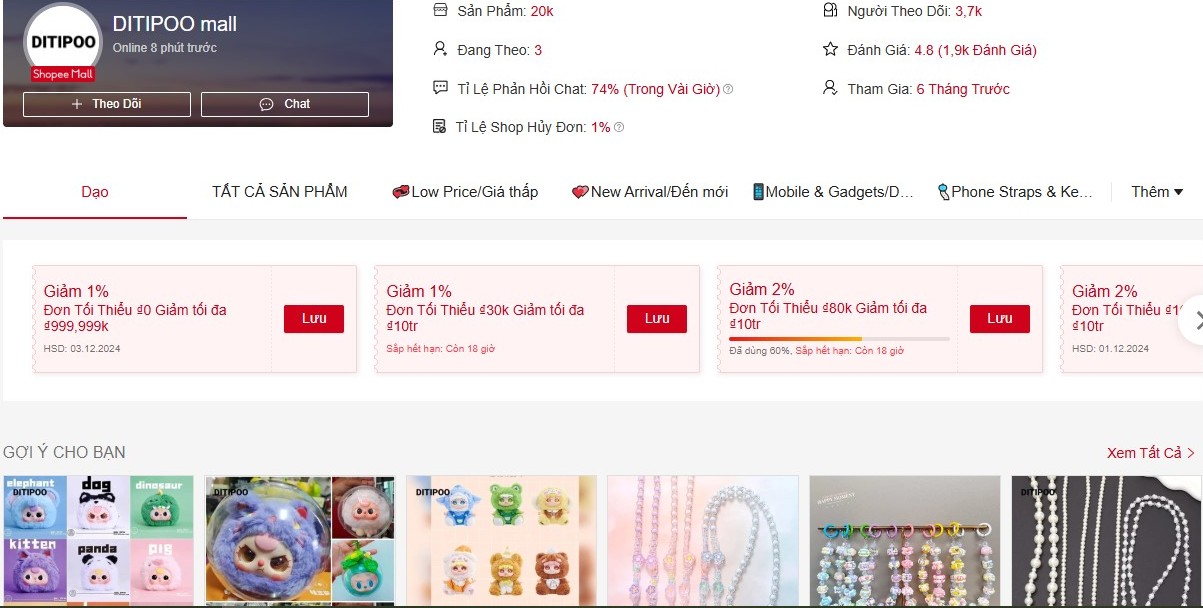This screenshot has width=1203, height=608.
Task: Open Xem Tất Cả recommendations link
Action: coord(1151,453)
